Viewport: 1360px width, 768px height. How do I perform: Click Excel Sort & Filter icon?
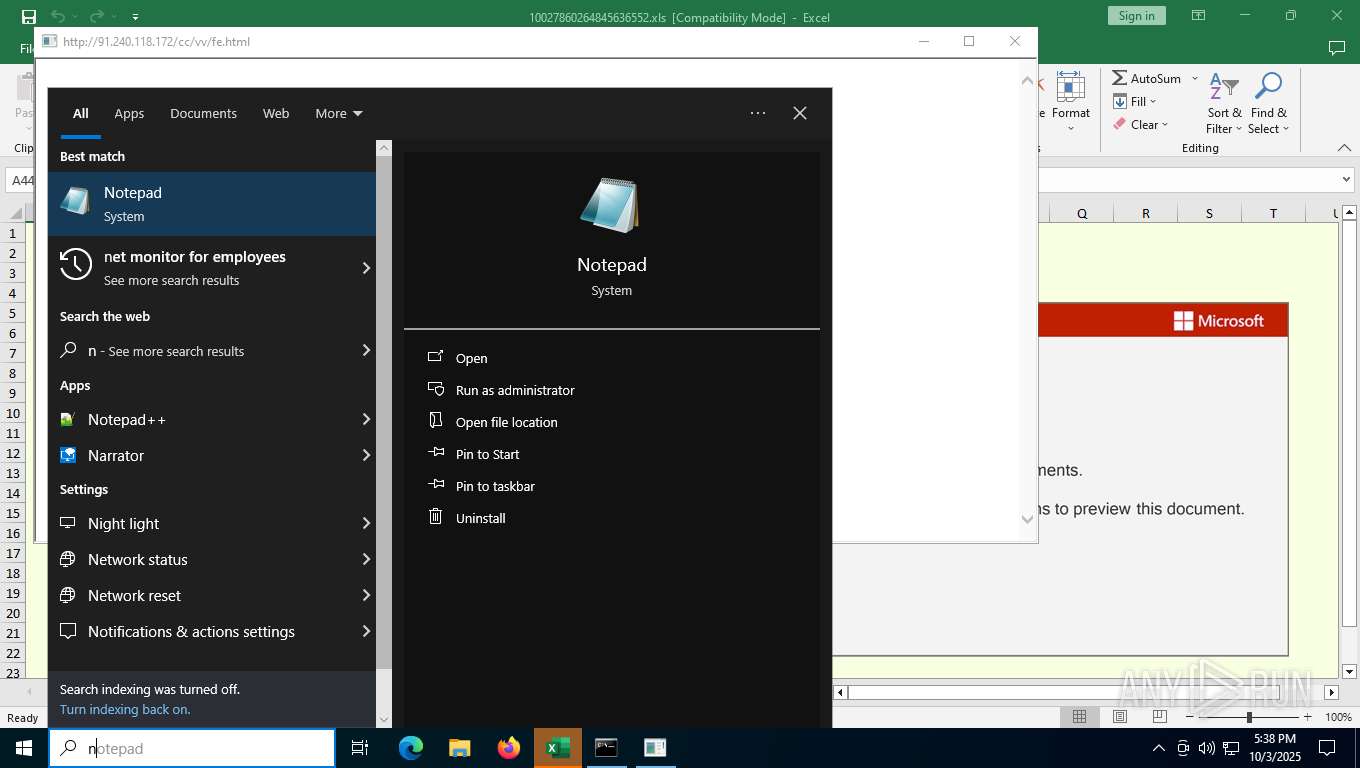1224,103
